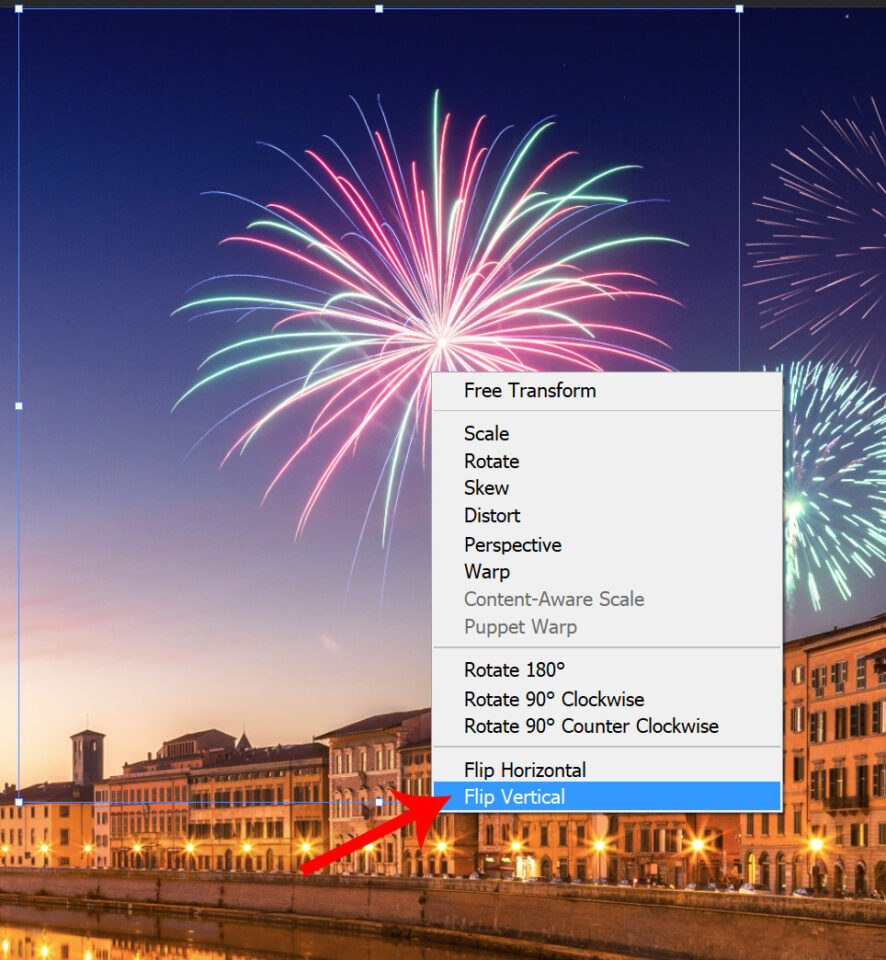Click the Free Transform menu entry
This screenshot has height=960, width=886.
coord(529,391)
